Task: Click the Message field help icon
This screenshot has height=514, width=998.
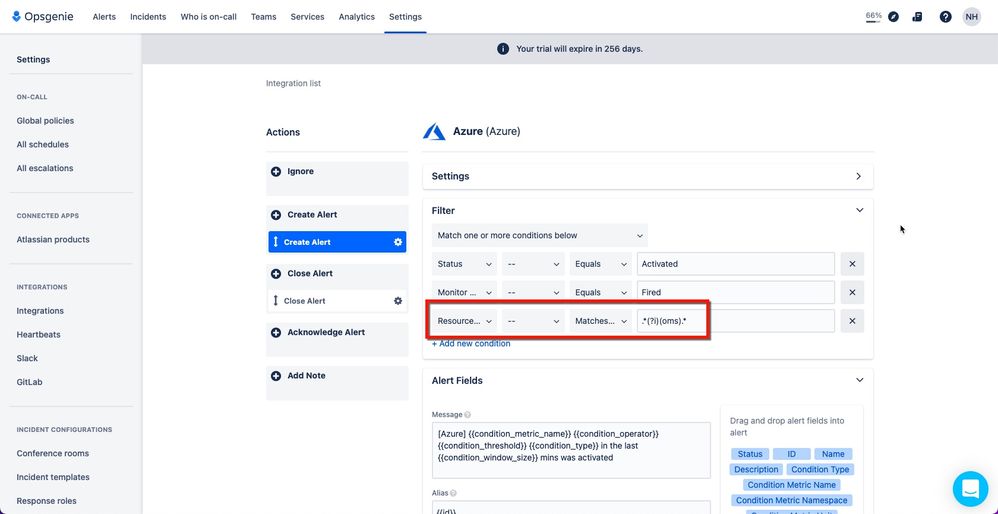Action: 468,415
